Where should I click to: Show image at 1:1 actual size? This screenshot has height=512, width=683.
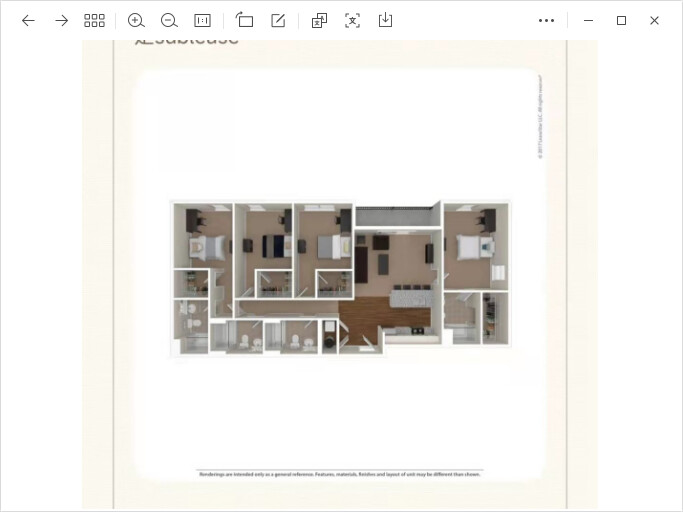202,20
